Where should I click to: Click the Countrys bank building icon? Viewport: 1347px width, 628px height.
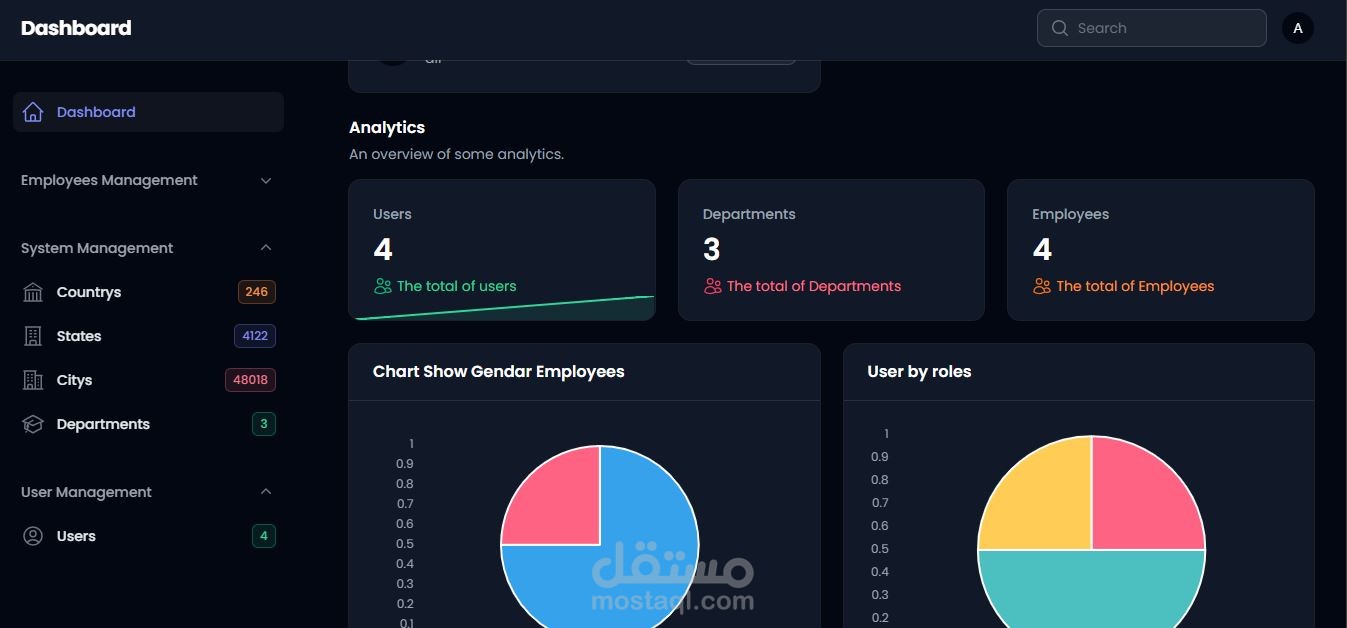(x=33, y=292)
